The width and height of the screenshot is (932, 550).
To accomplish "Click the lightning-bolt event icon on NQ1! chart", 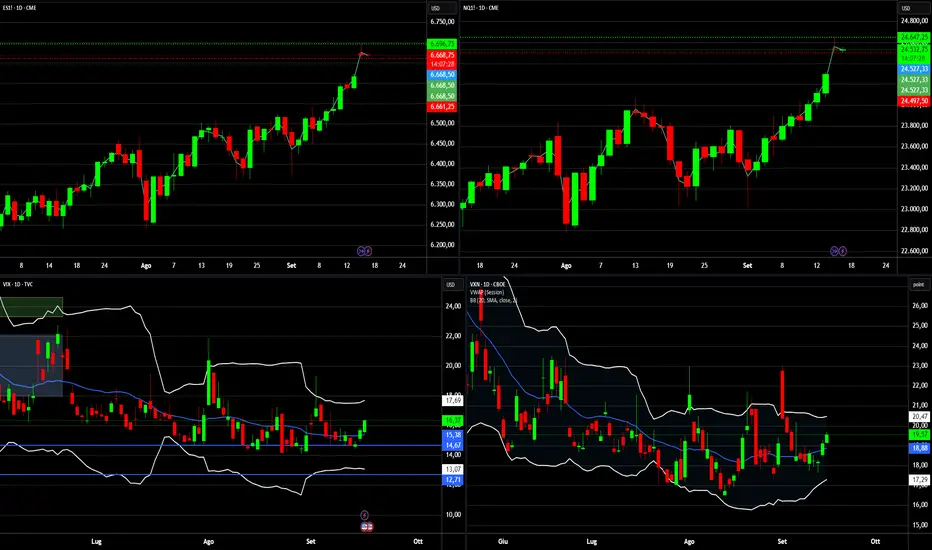I will (x=842, y=251).
